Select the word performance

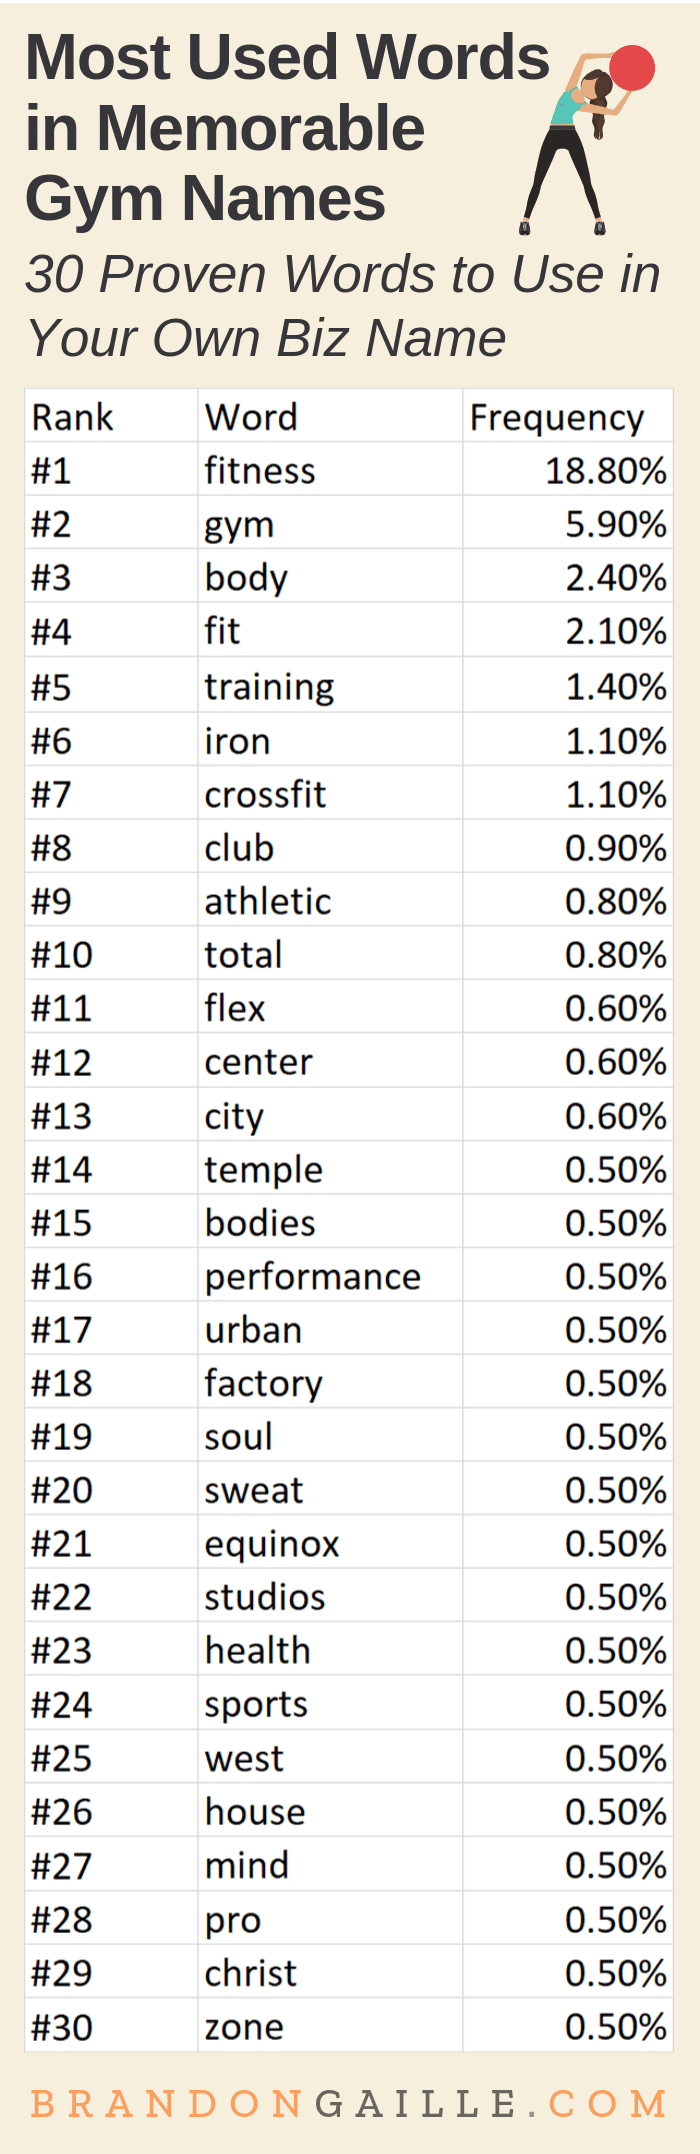click(313, 1277)
